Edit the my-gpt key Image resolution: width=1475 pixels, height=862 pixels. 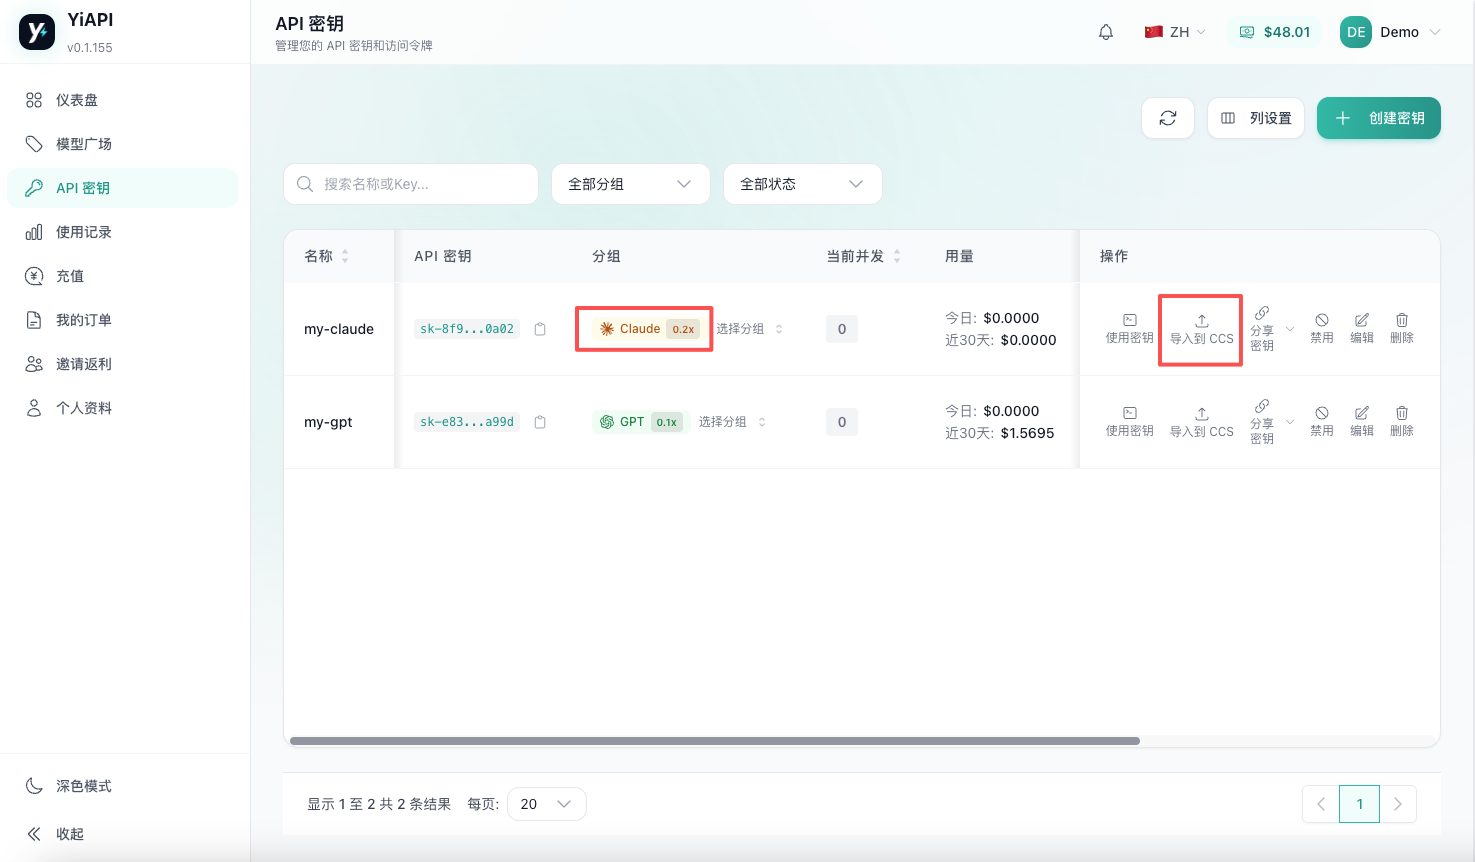pos(1362,422)
